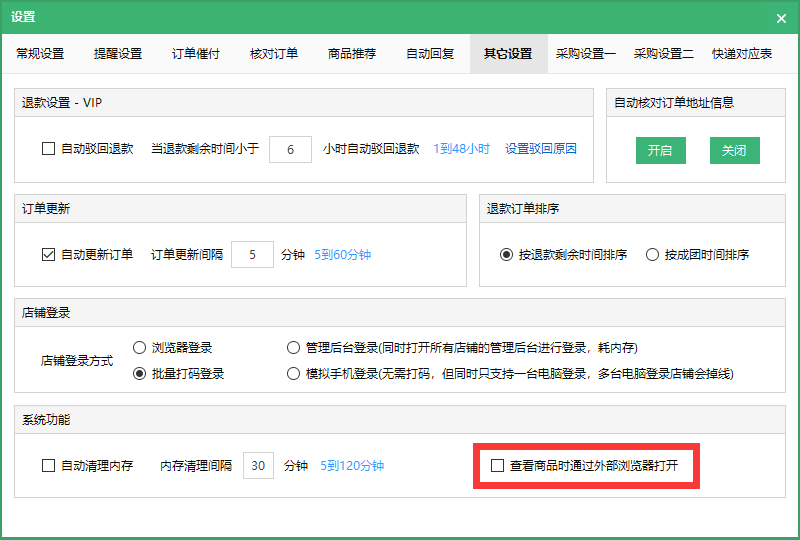
Task: Close the 设置 dialog window
Action: coord(781,18)
